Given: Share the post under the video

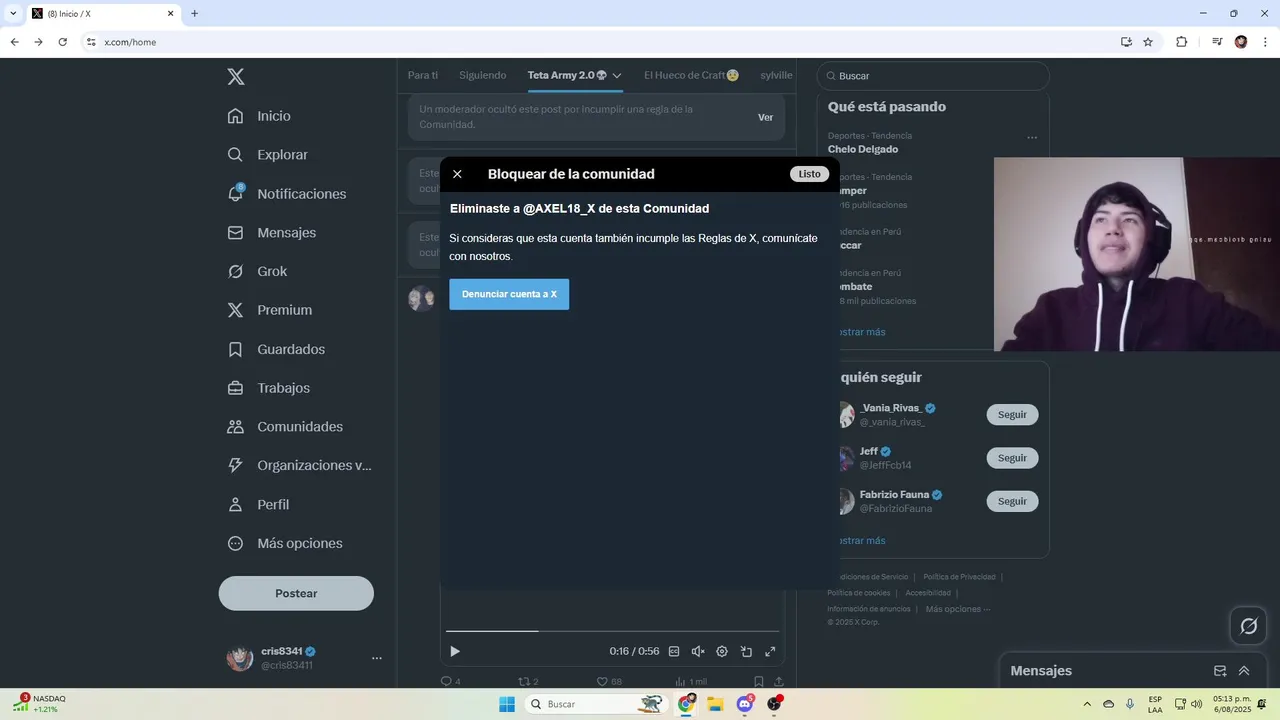Looking at the screenshot, I should coord(779,682).
